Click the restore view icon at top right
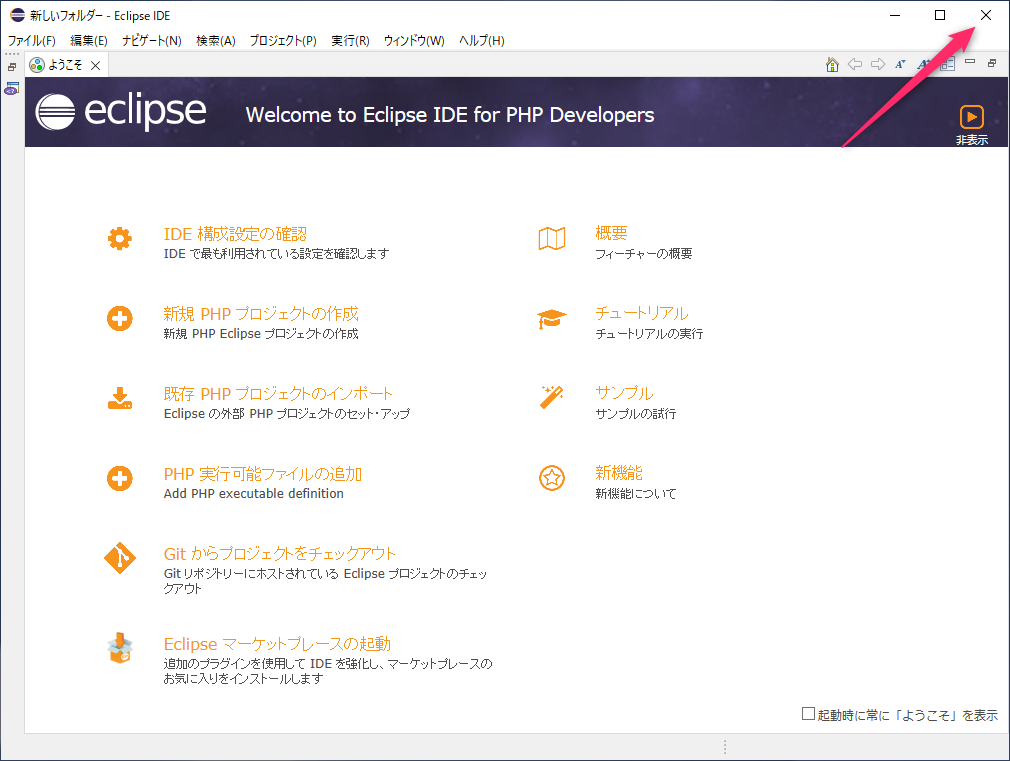 point(992,63)
